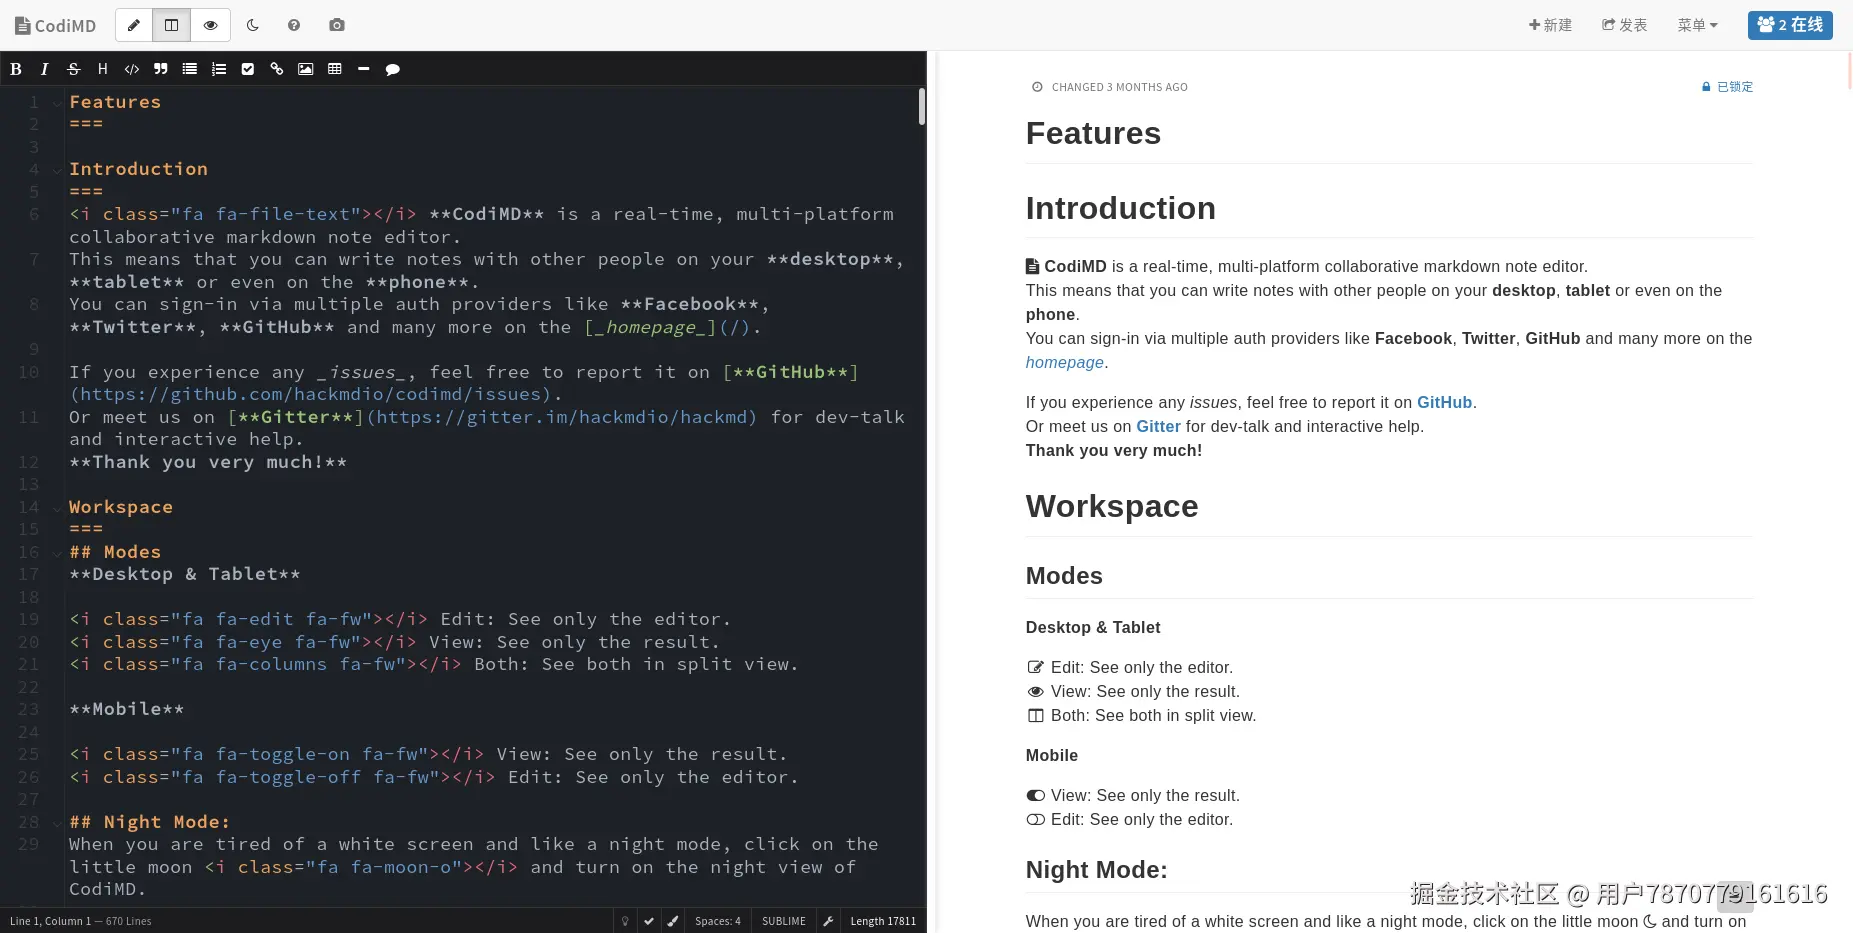Viewport: 1853px width, 933px height.
Task: Click CHANGED 3 MONTHS AGO timestamp
Action: tap(1120, 87)
